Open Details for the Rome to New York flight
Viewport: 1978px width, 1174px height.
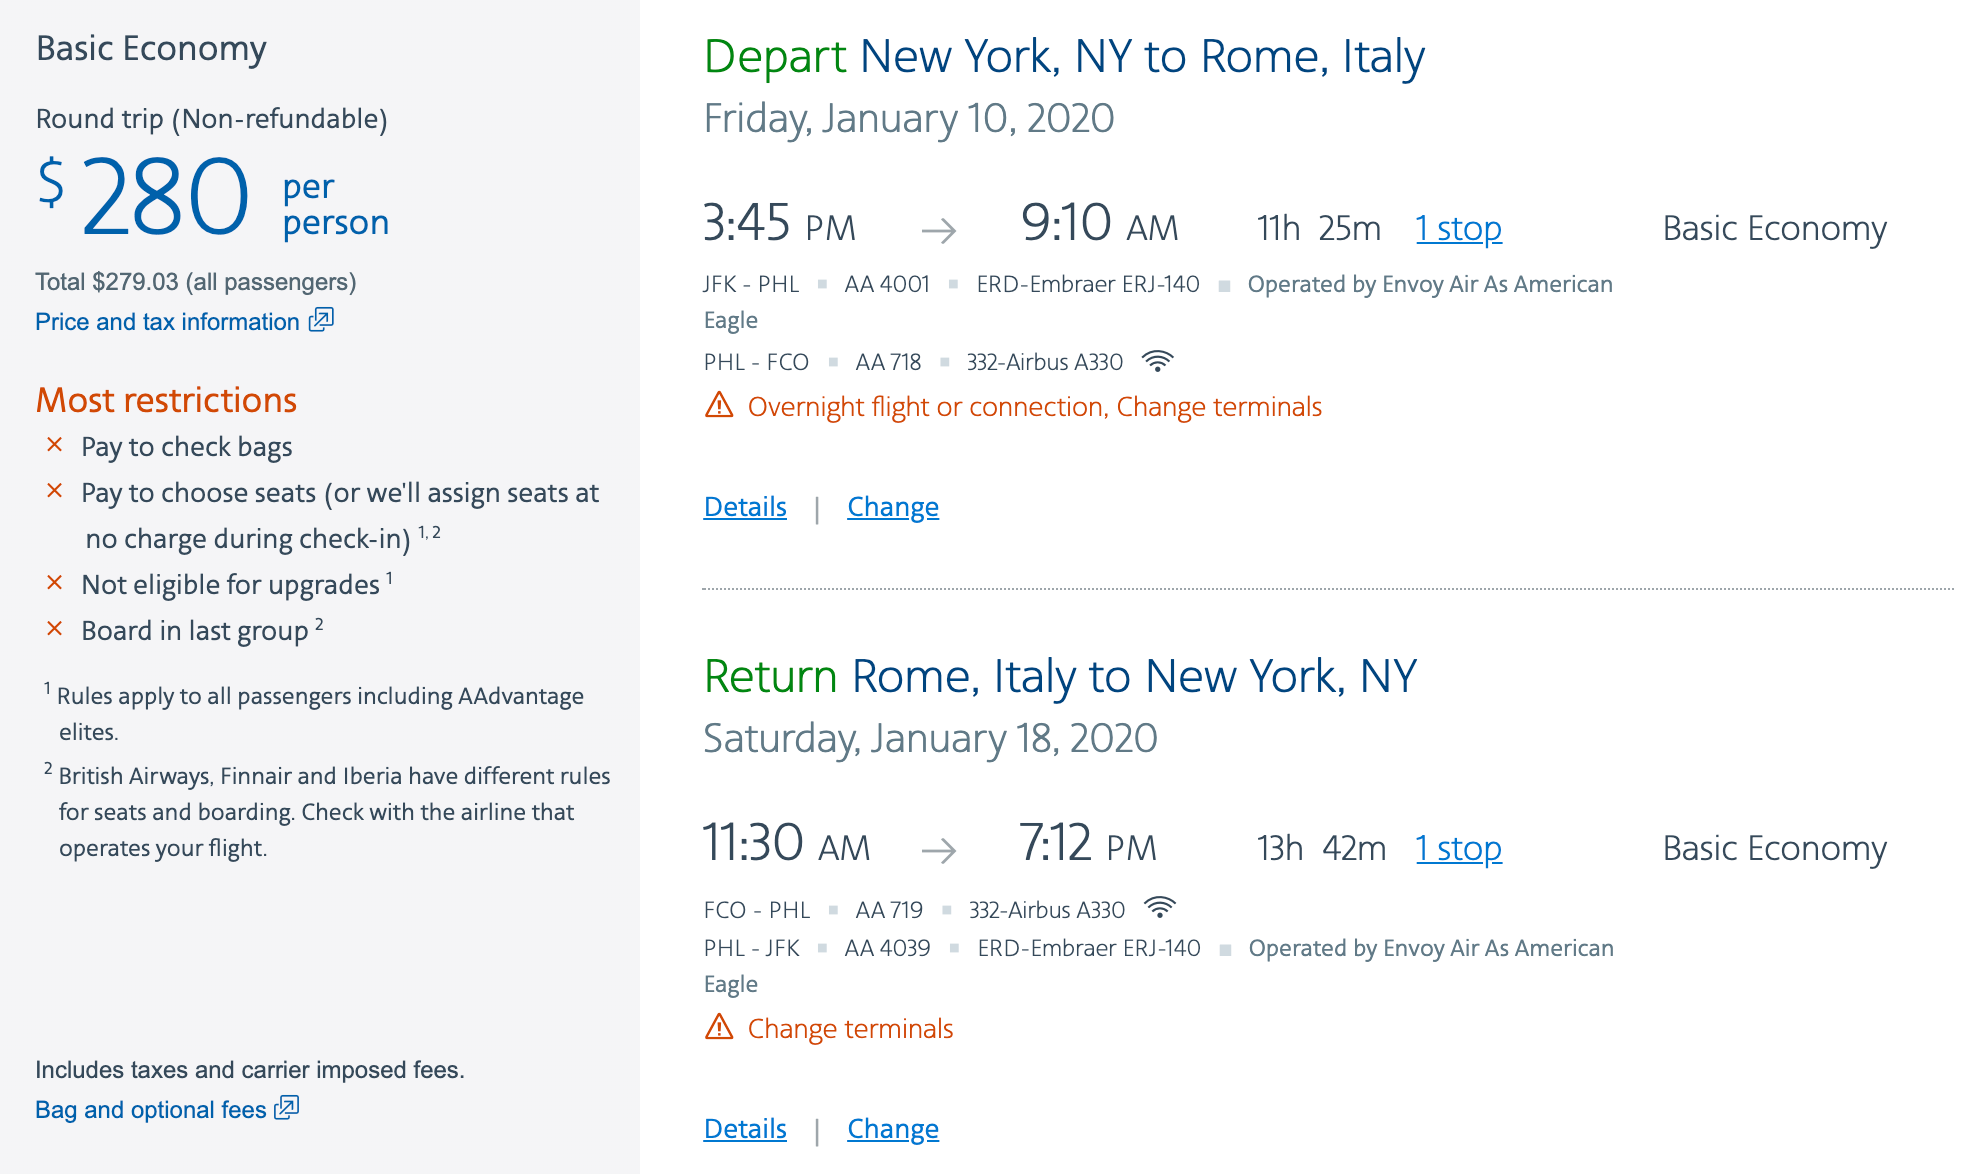tap(745, 1129)
